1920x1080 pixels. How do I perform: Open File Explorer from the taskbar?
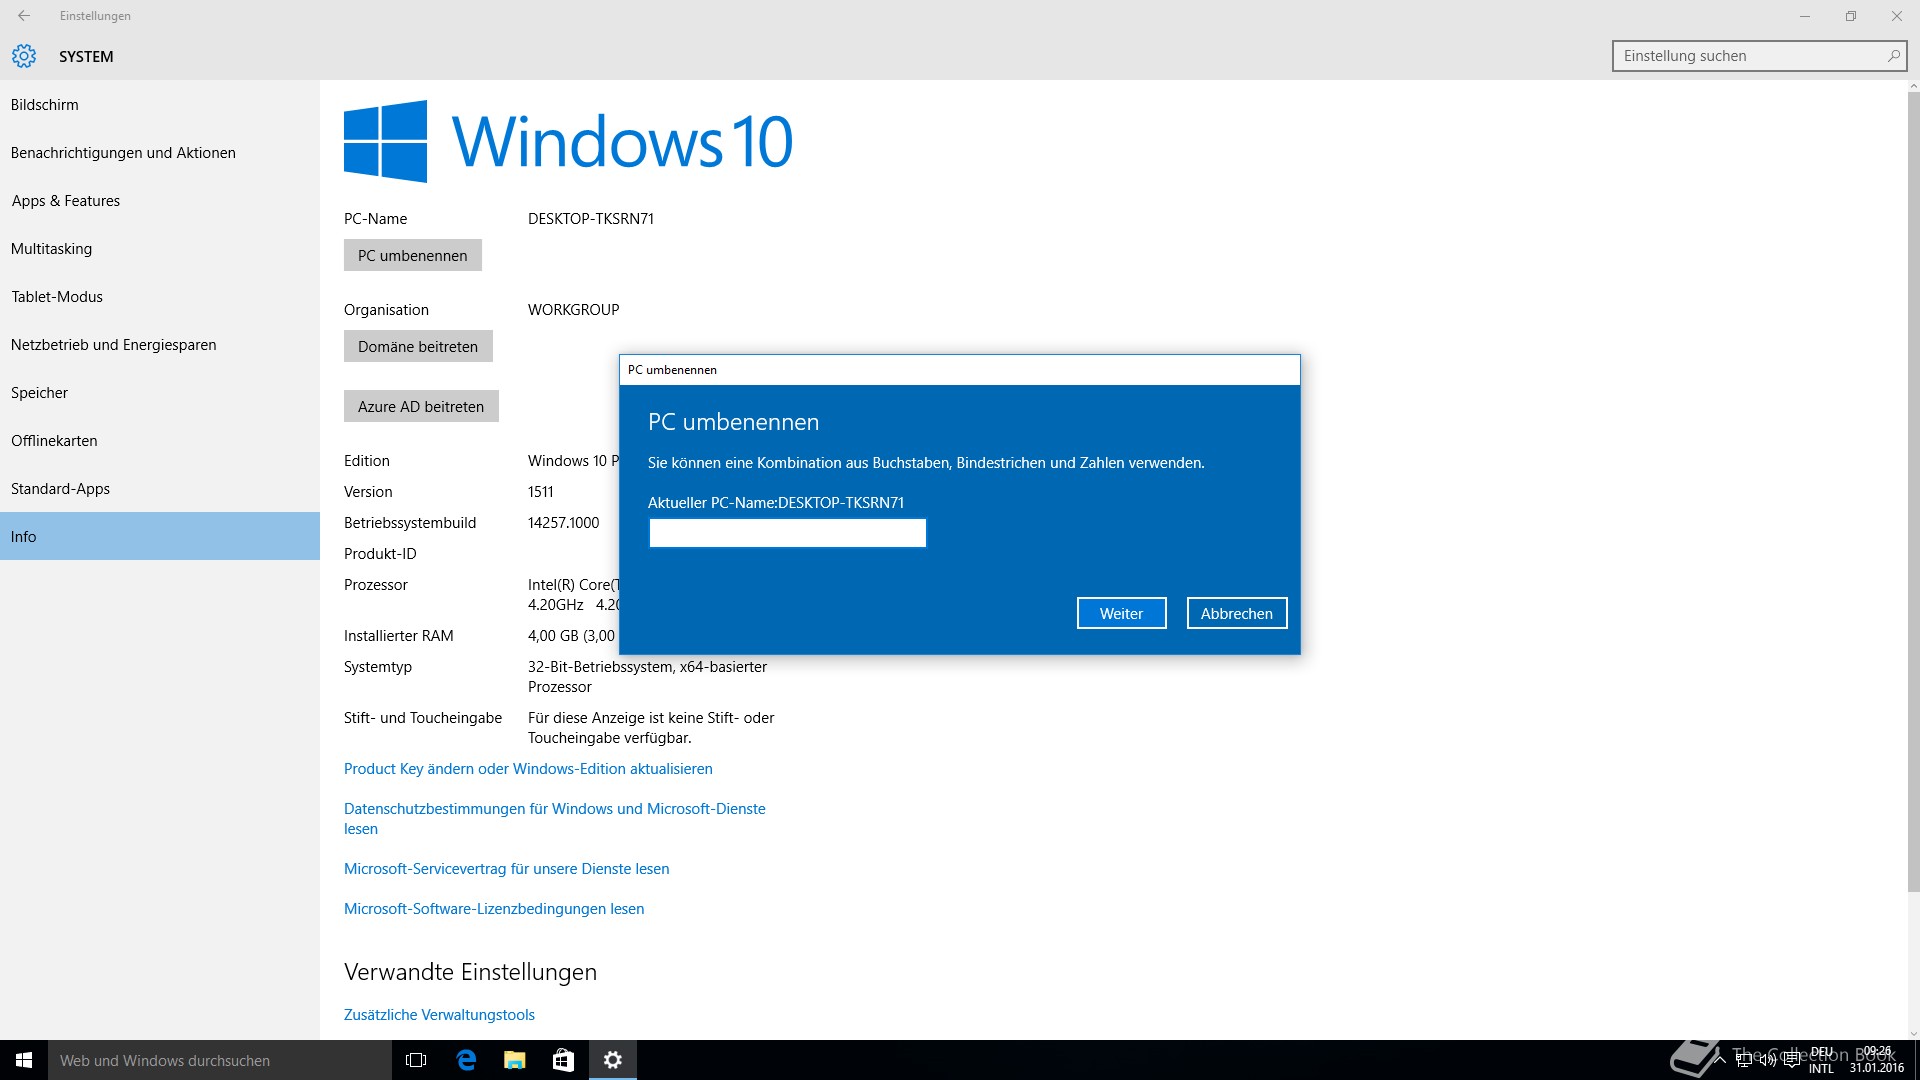(x=515, y=1060)
